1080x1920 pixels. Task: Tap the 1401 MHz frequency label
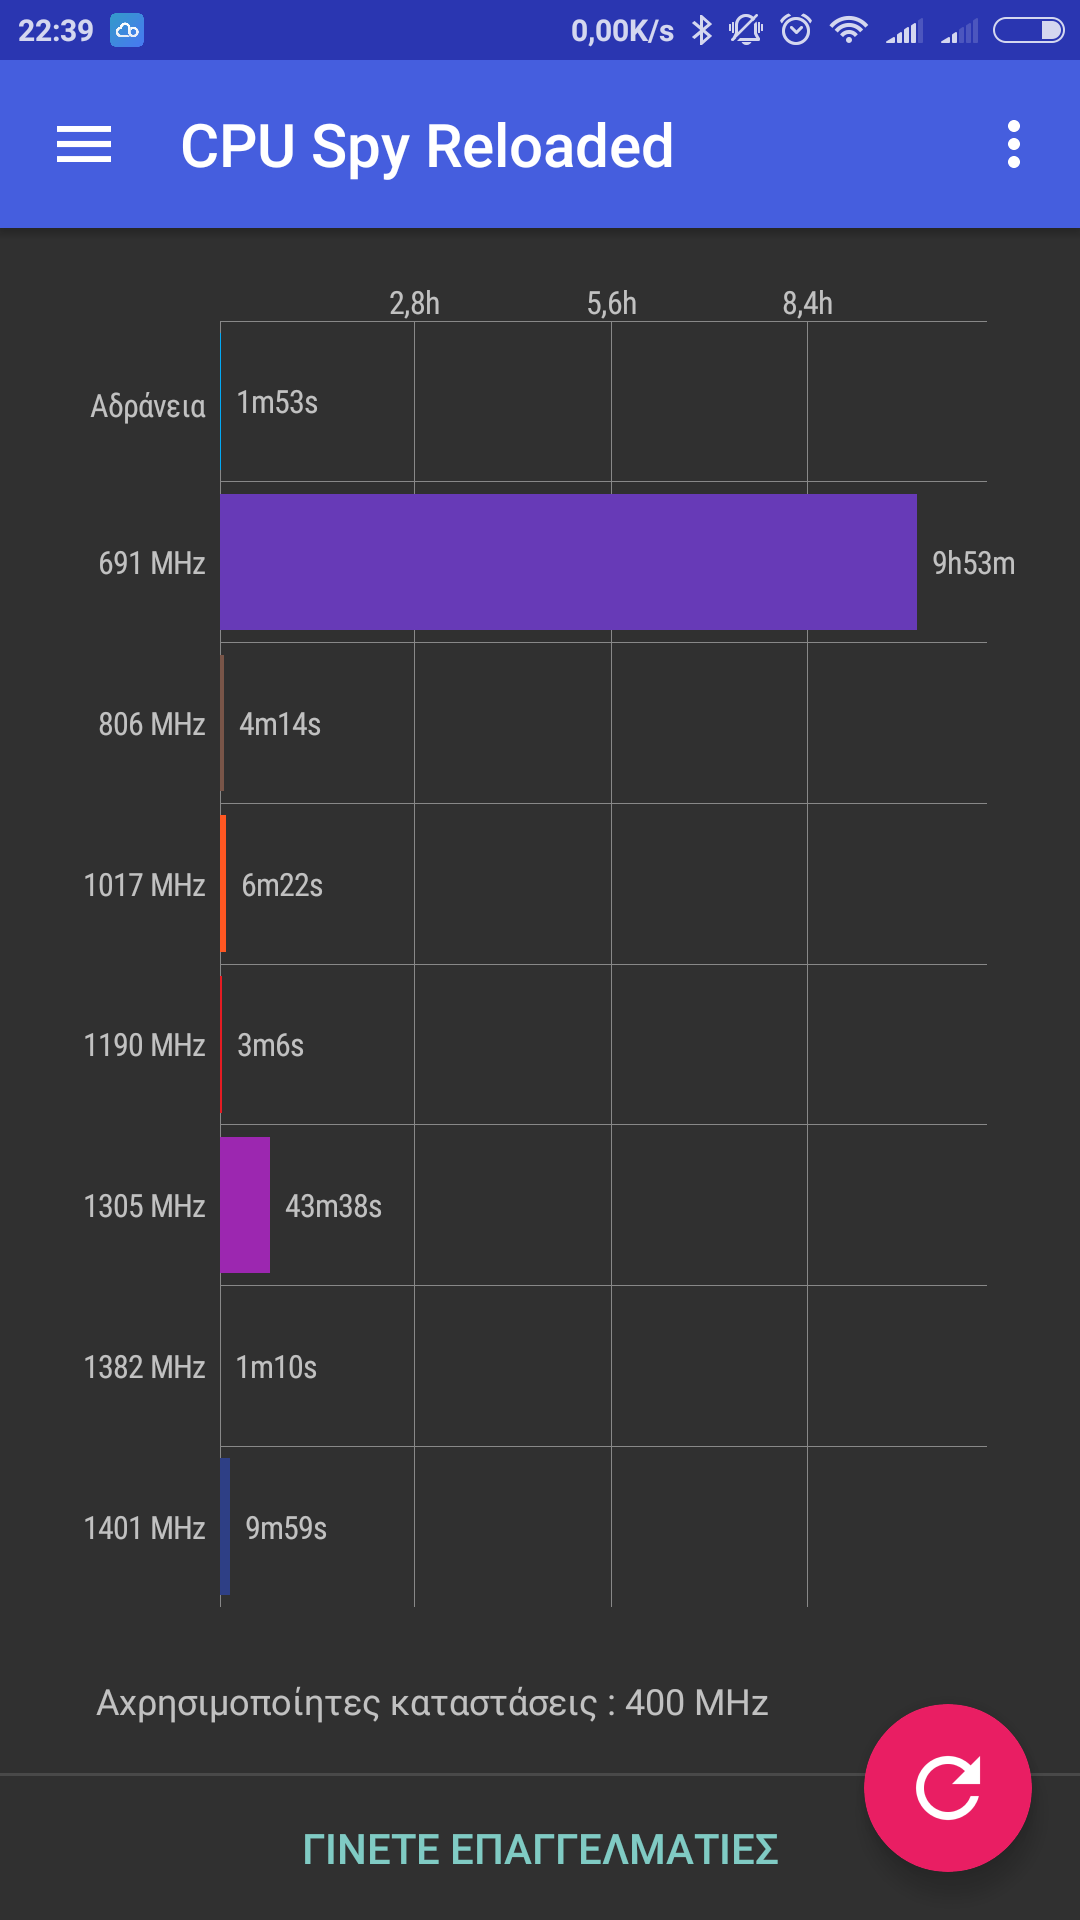pos(145,1528)
